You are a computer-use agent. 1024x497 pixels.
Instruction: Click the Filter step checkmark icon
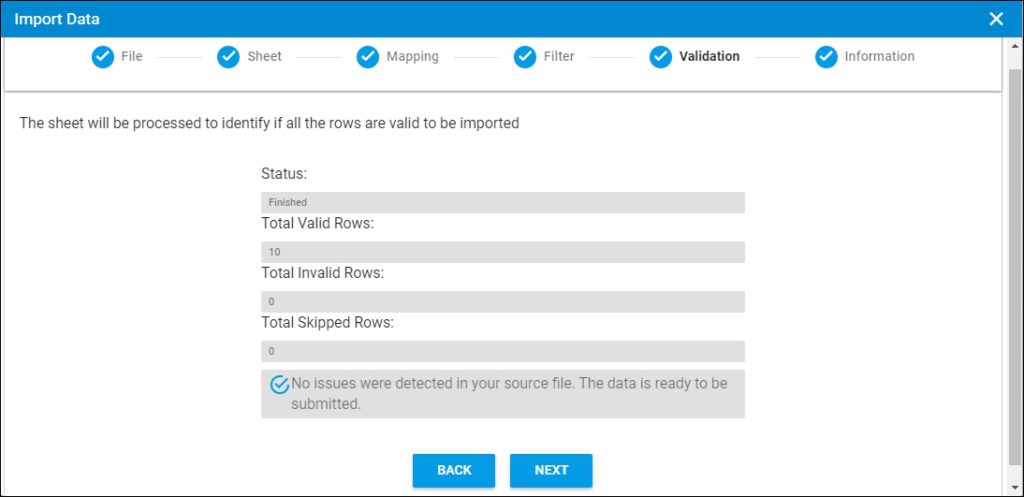click(525, 57)
